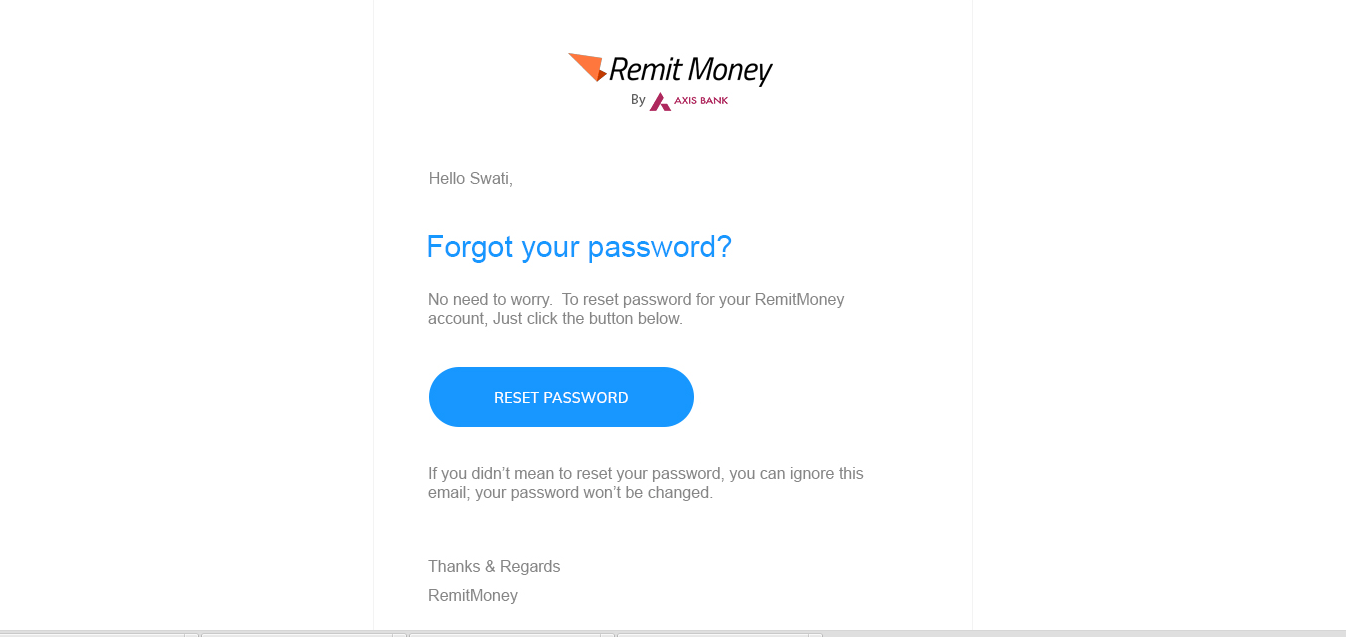This screenshot has height=637, width=1346.
Task: Select the third tab in bottom strip
Action: 504,634
